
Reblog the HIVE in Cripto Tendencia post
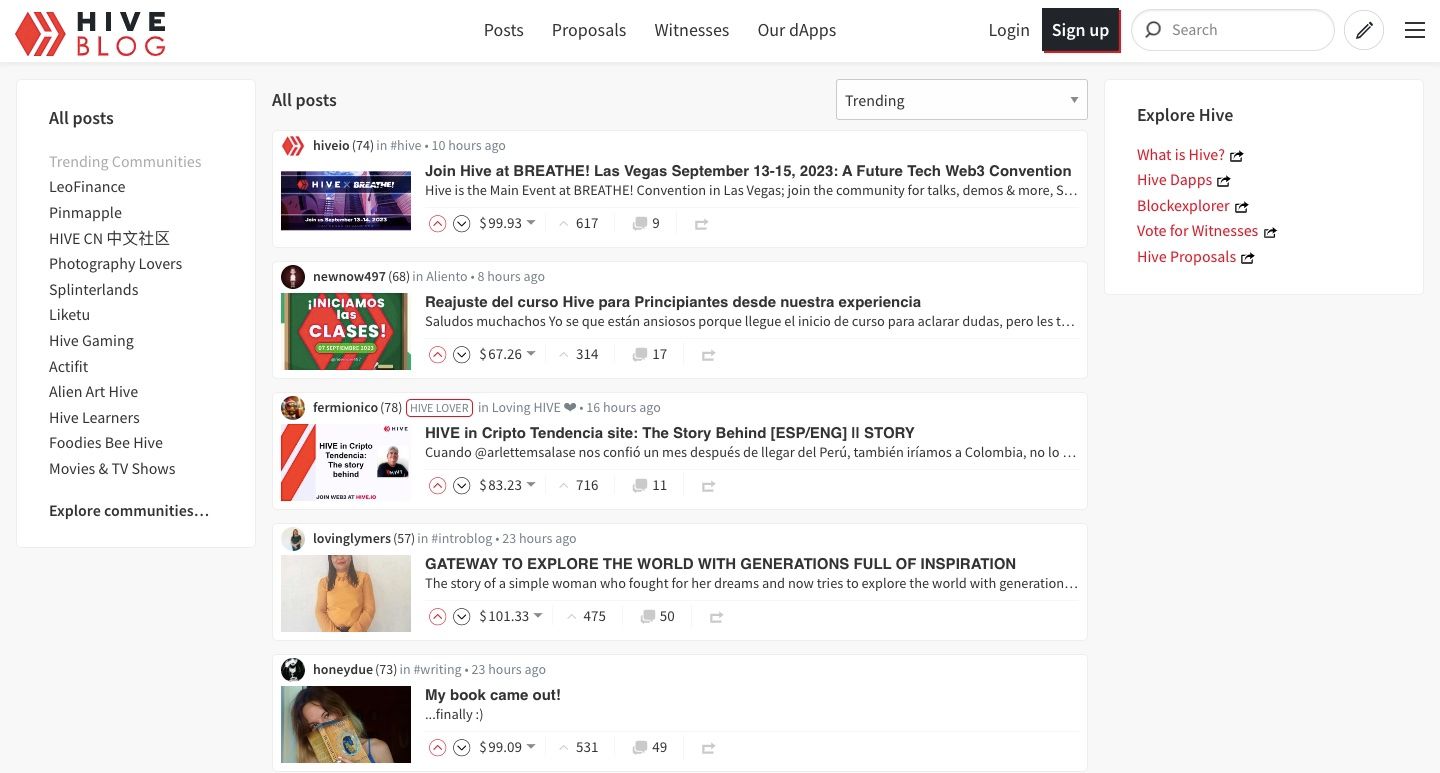click(x=708, y=486)
